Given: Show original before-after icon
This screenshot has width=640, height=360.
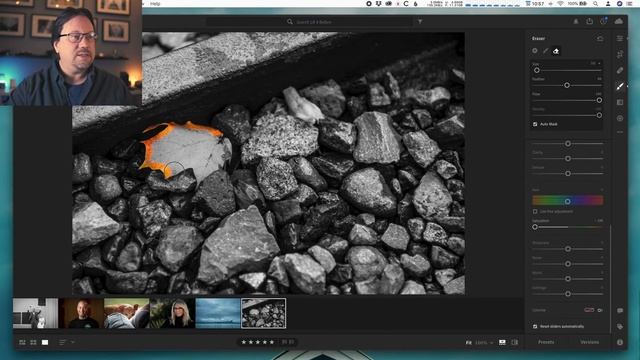Looking at the screenshot, I should (x=515, y=342).
